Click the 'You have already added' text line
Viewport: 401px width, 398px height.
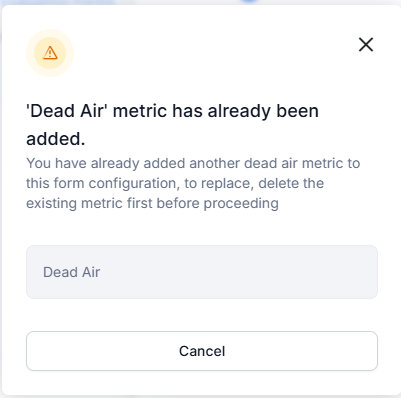pos(193,163)
